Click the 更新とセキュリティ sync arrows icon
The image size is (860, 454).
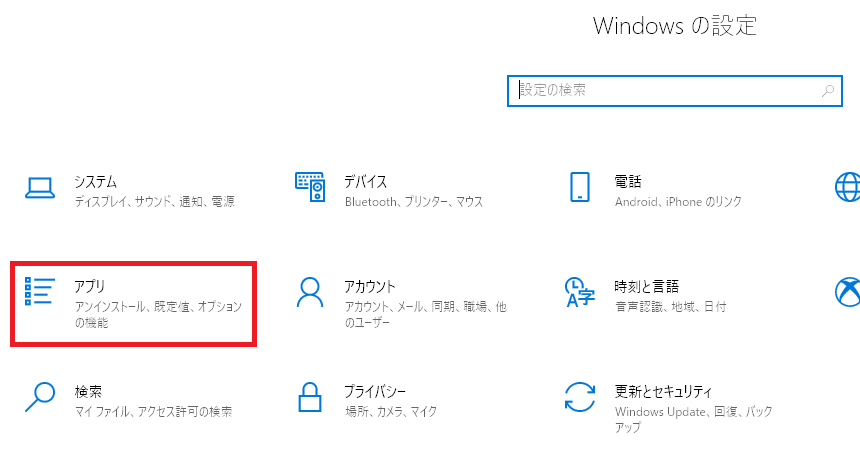(x=580, y=397)
